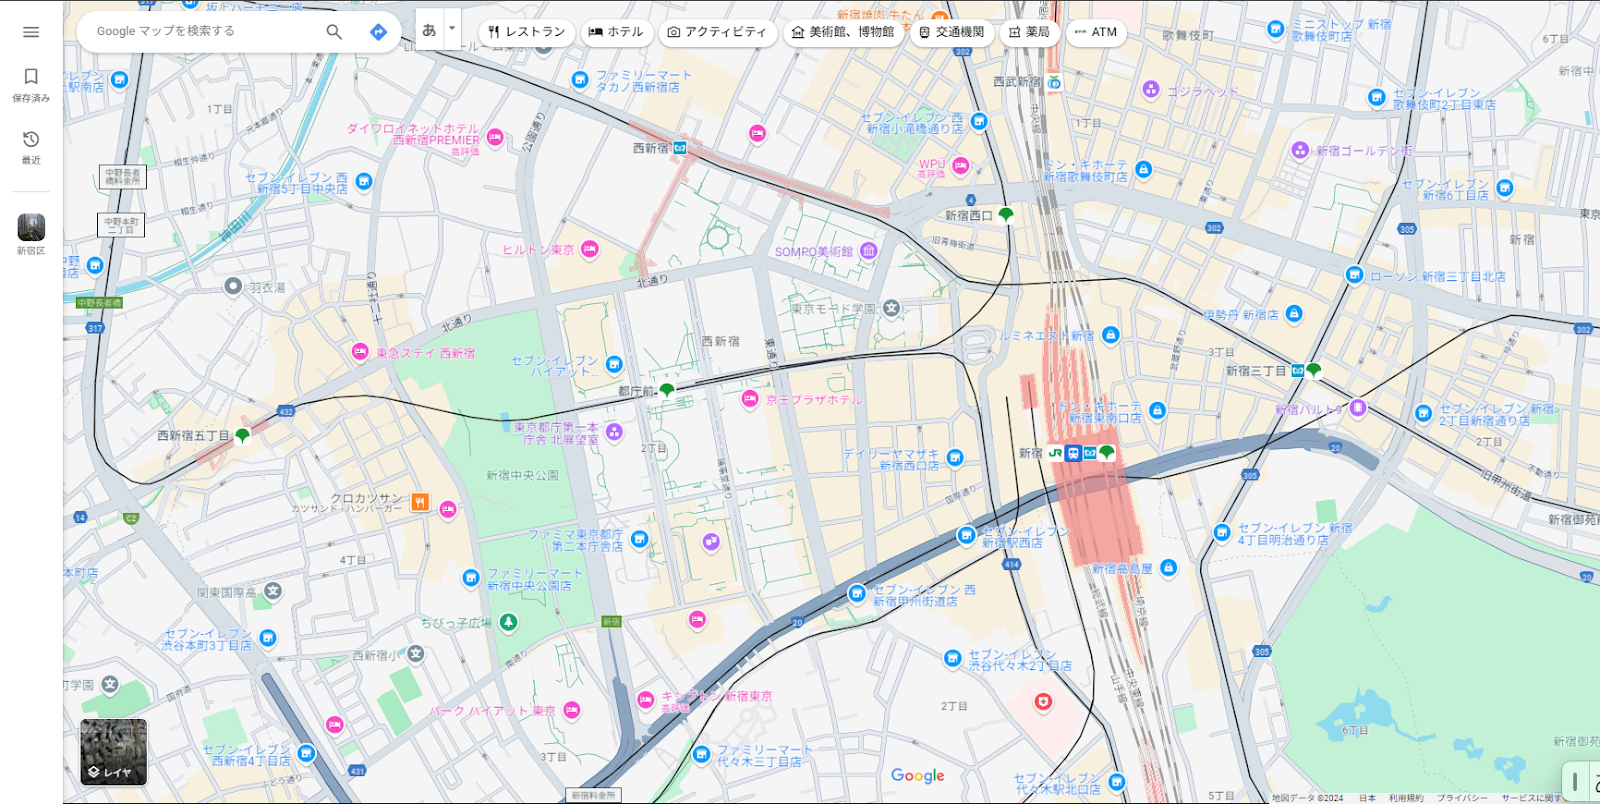Select the パーク ハイアット 東京 hotel pin
This screenshot has height=804, width=1600.
click(572, 710)
